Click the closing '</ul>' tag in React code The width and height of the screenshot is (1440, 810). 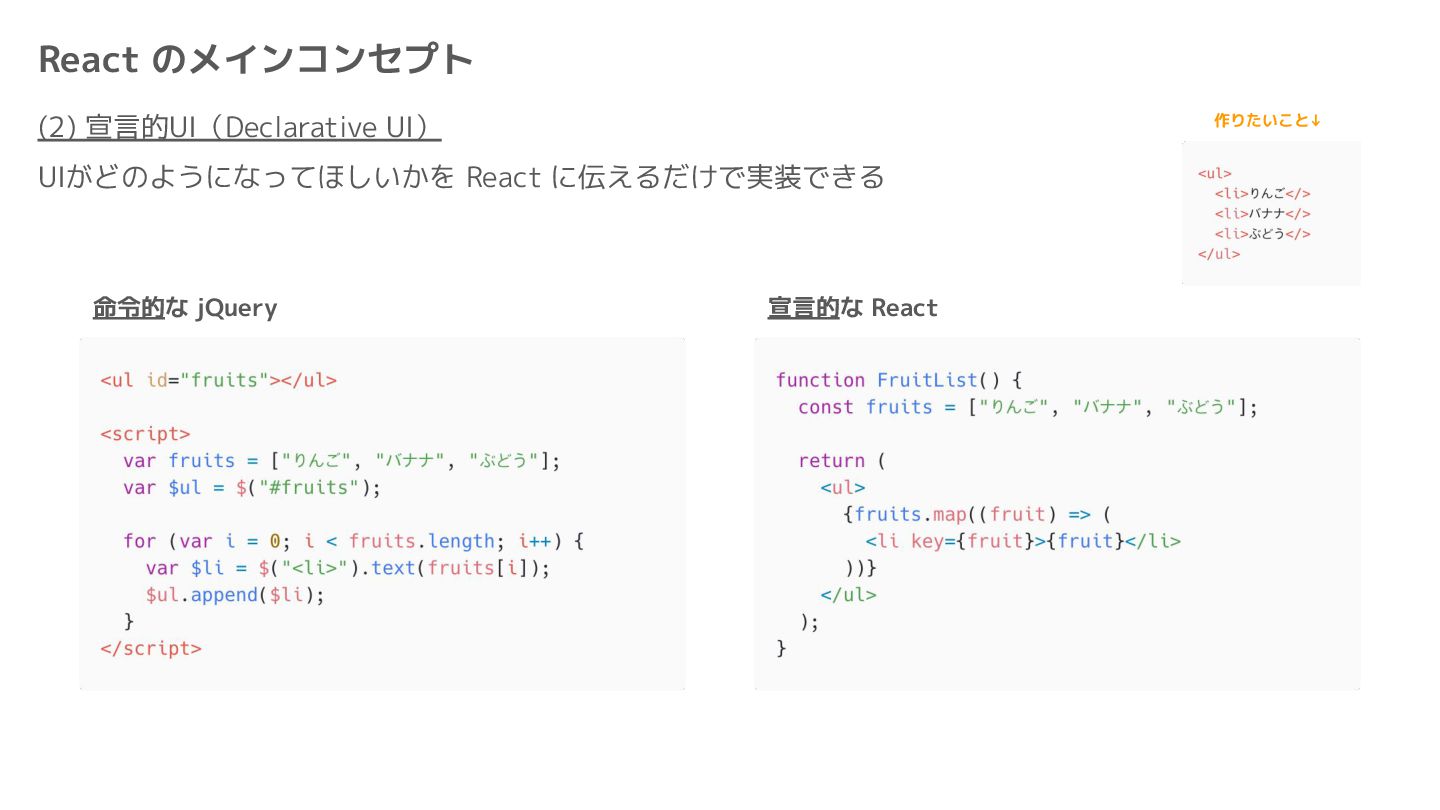point(848,595)
